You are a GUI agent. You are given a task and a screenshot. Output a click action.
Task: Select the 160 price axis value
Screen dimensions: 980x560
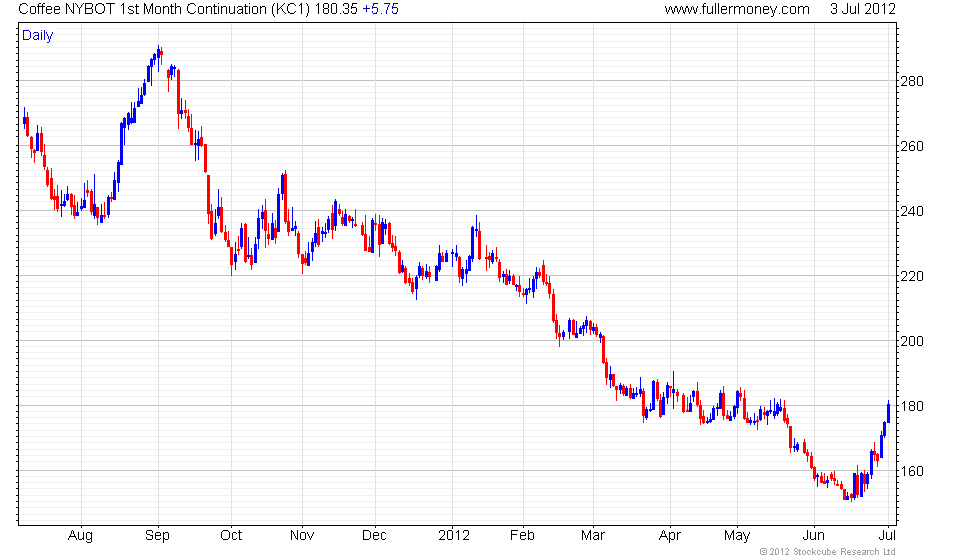pos(911,471)
